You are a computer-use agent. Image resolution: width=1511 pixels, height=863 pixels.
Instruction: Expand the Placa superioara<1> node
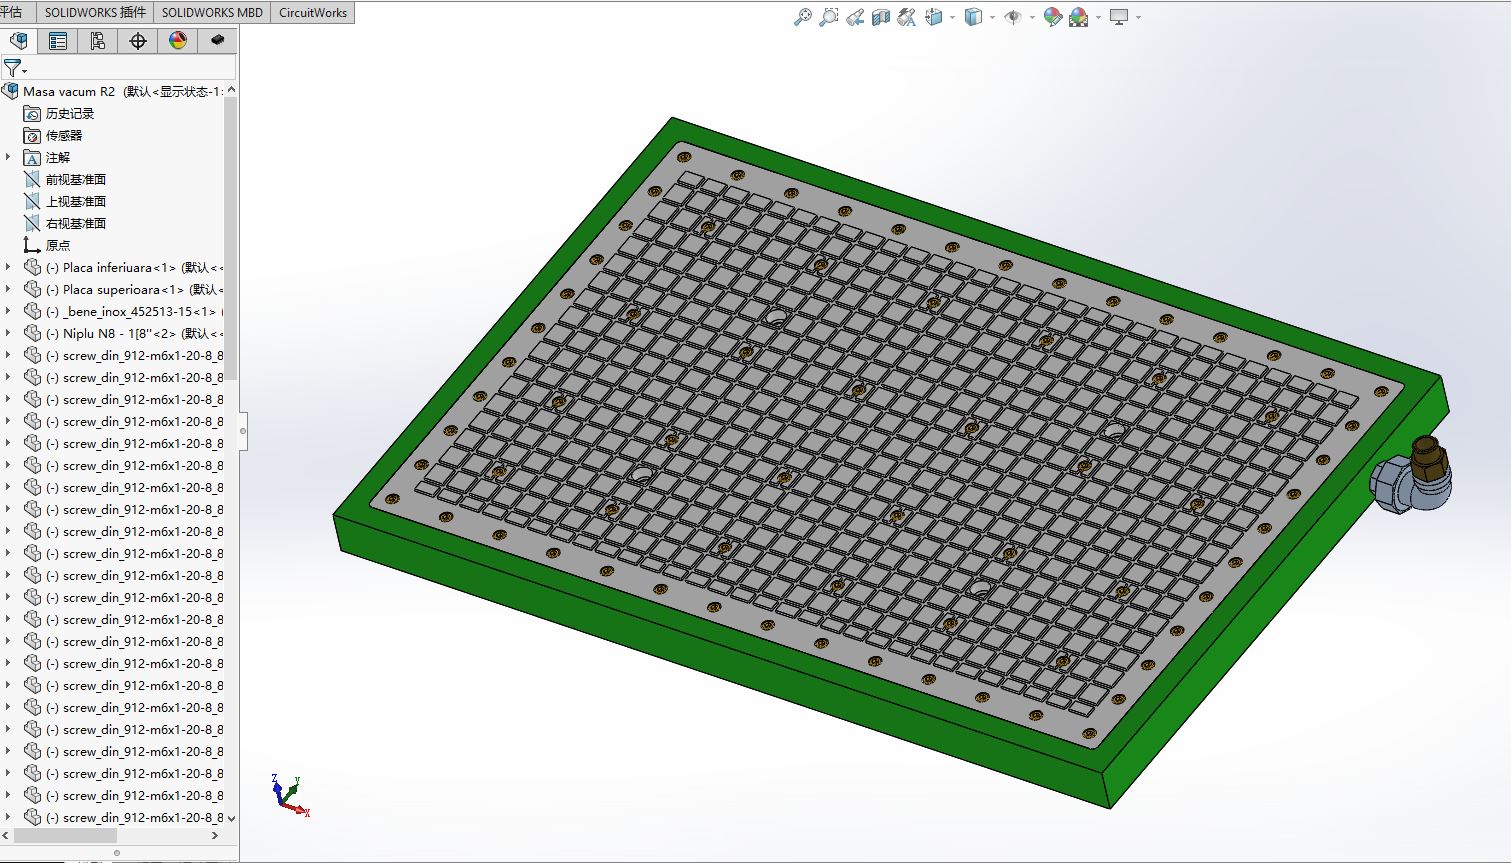8,289
